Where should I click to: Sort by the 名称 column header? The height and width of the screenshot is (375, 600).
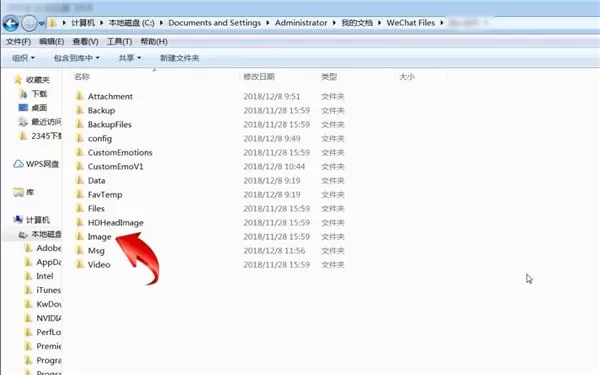click(x=82, y=77)
